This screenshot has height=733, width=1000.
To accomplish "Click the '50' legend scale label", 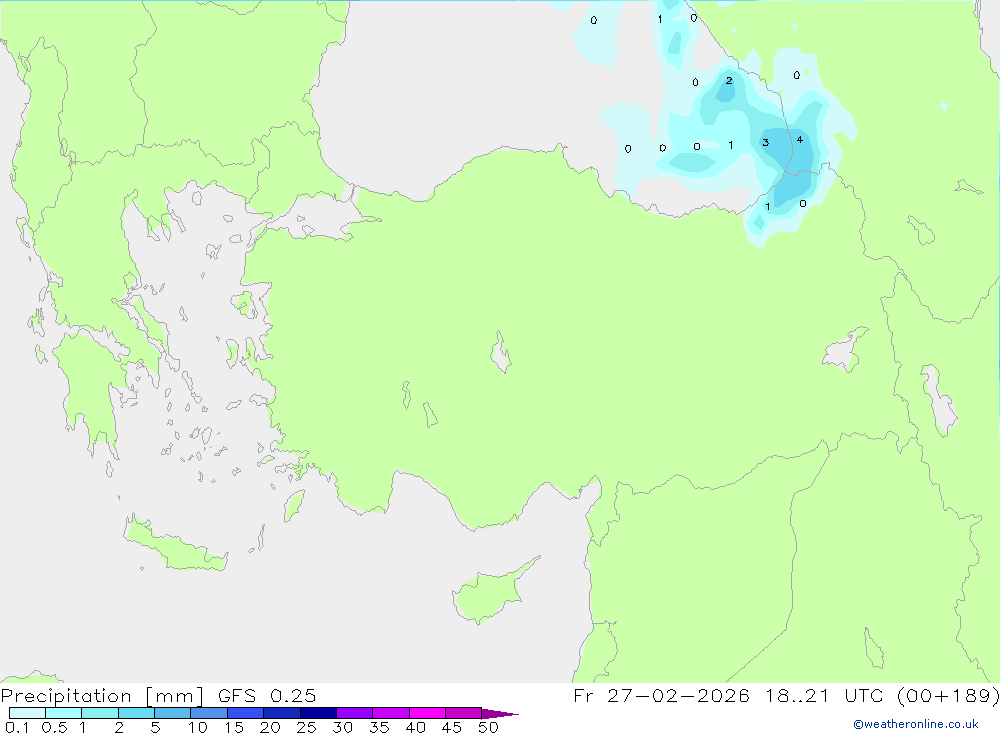I will tap(488, 727).
